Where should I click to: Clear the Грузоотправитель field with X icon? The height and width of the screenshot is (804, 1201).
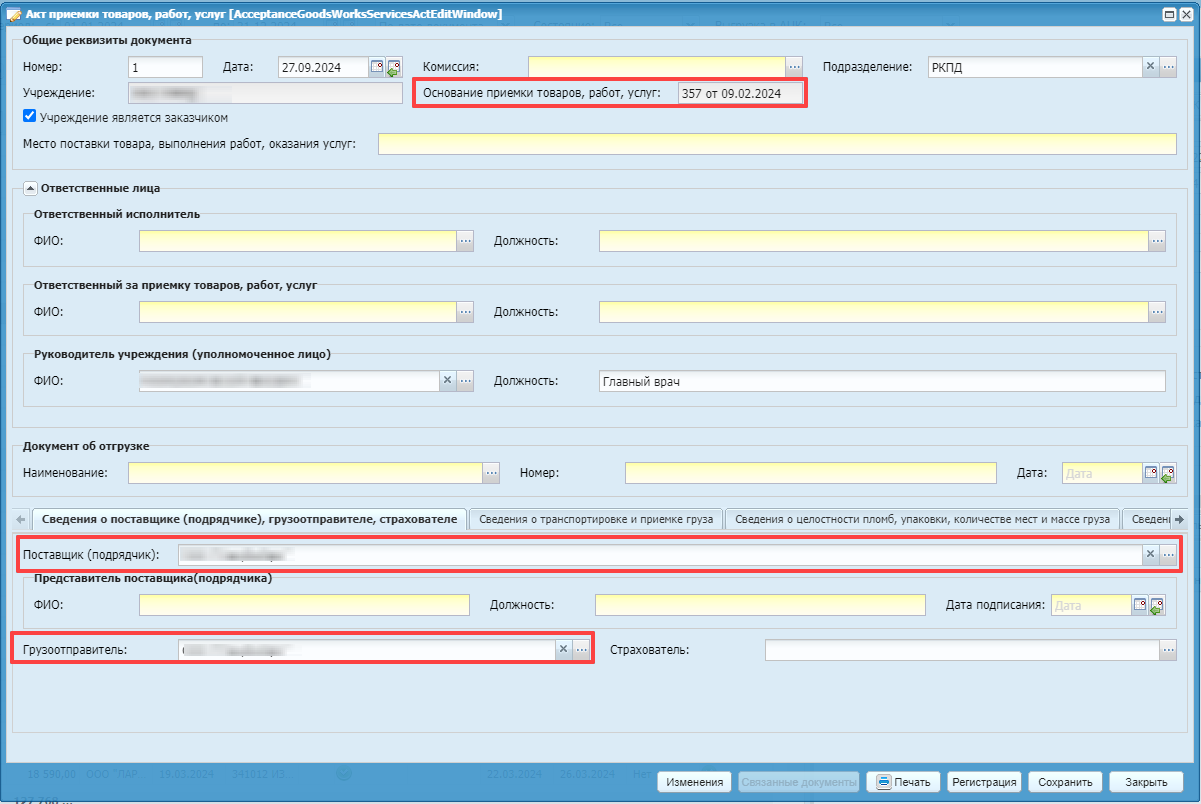pos(563,650)
